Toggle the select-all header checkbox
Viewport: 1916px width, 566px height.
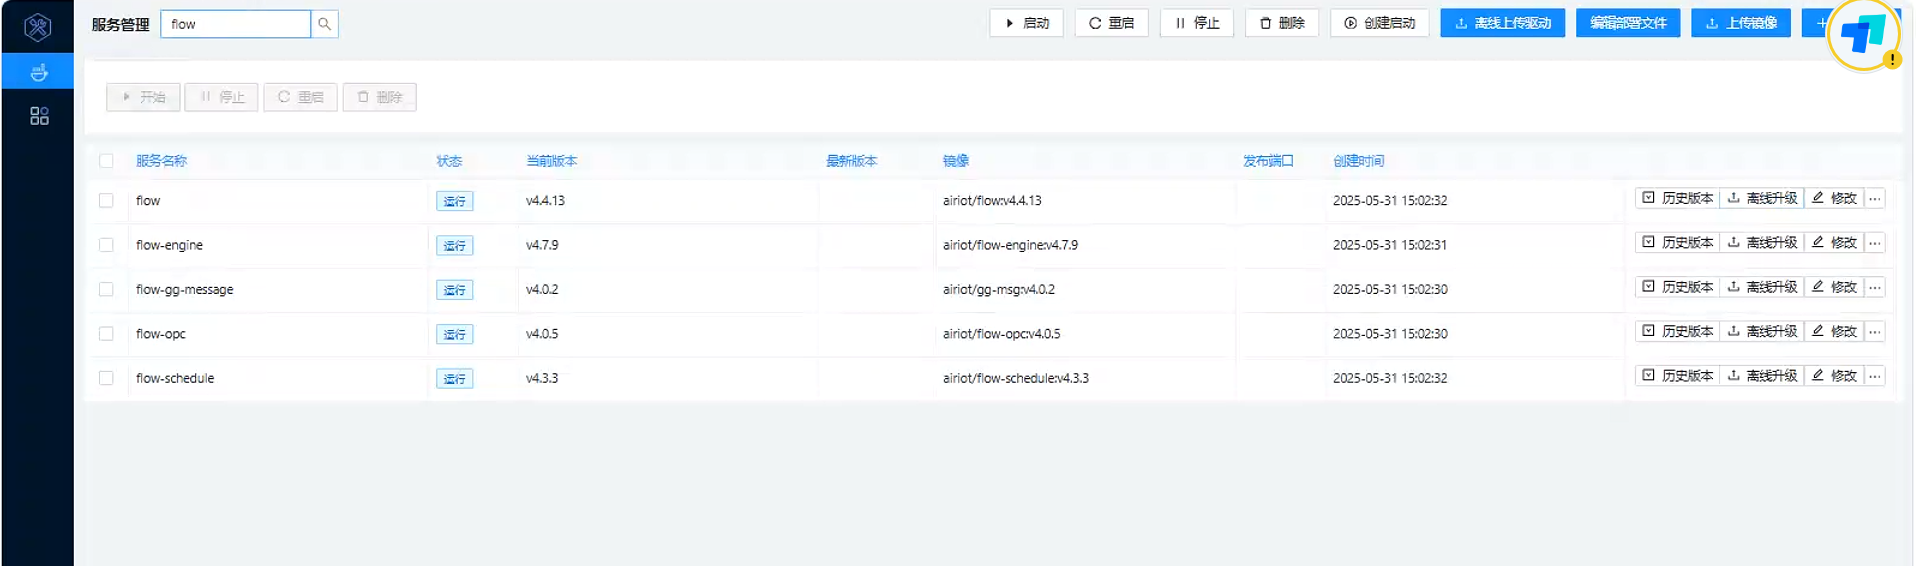(x=106, y=161)
